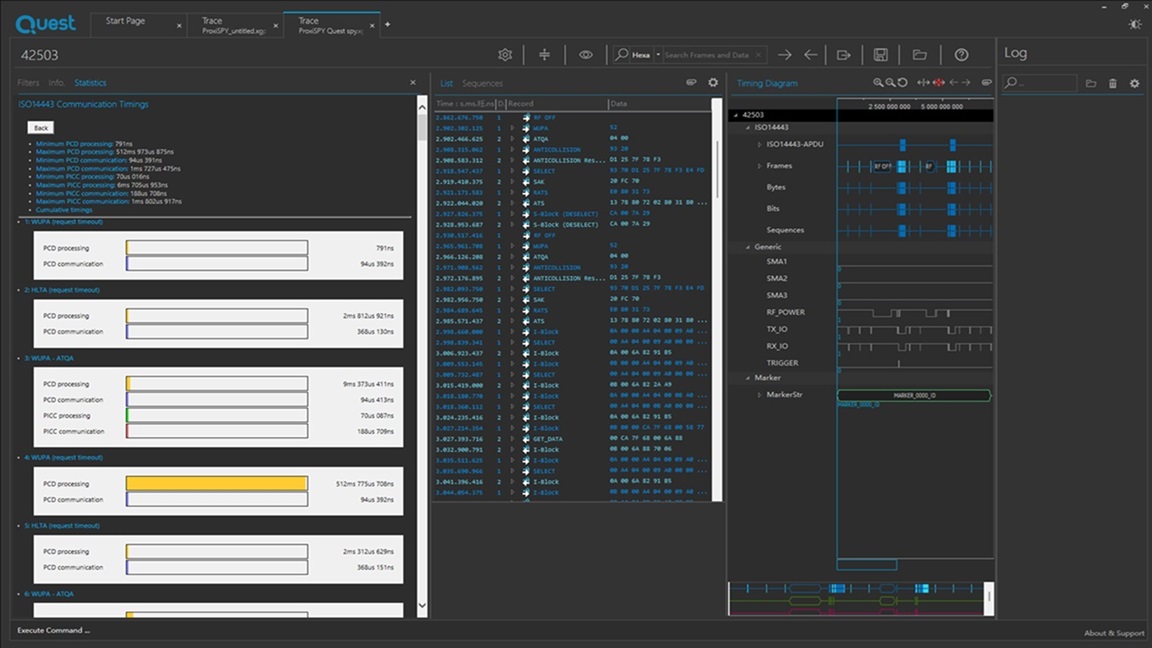Click the Statistics panel scroll-up arrow
Image resolution: width=1152 pixels, height=648 pixels.
[x=422, y=107]
